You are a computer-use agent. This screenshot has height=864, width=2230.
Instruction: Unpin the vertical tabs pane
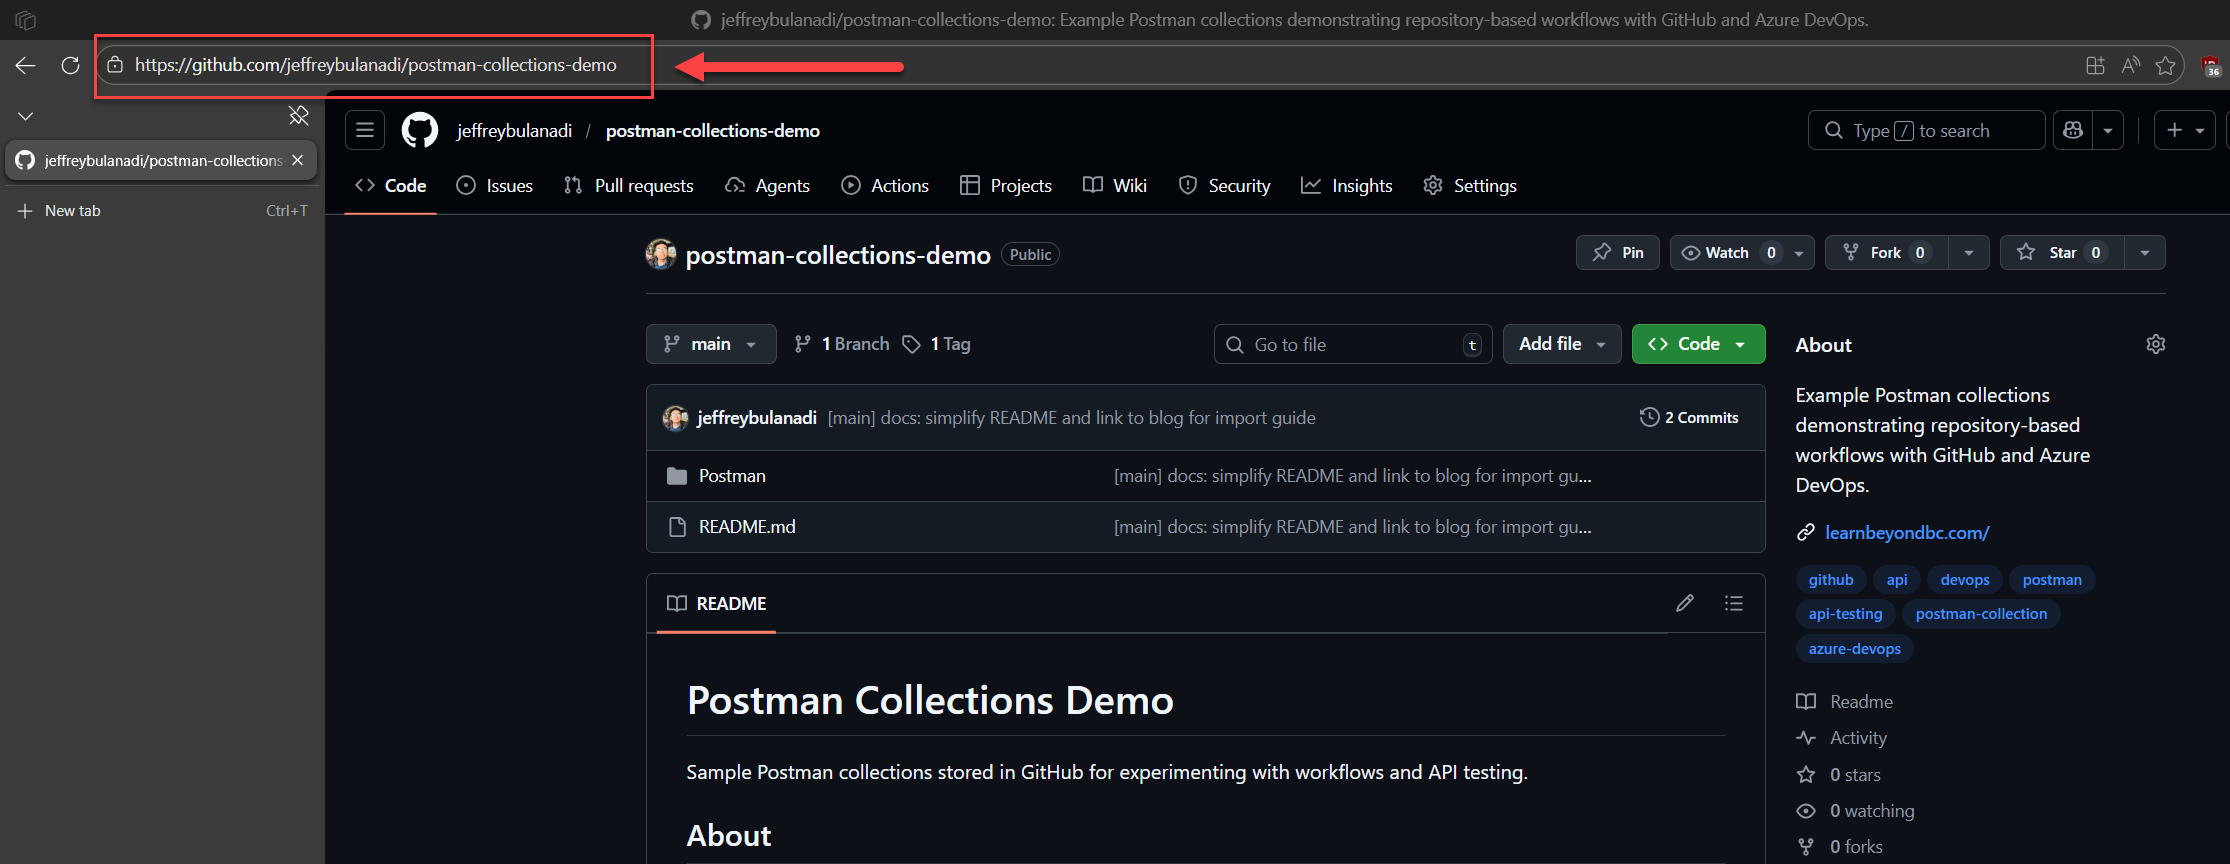[x=298, y=116]
